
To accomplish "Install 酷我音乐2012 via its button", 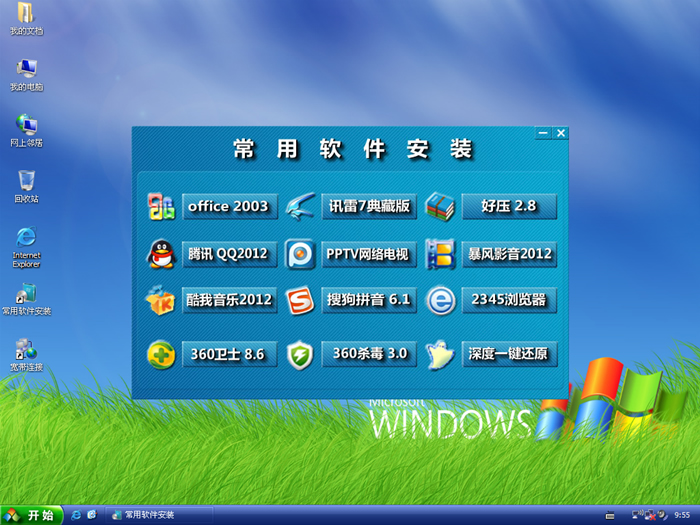I will (229, 300).
